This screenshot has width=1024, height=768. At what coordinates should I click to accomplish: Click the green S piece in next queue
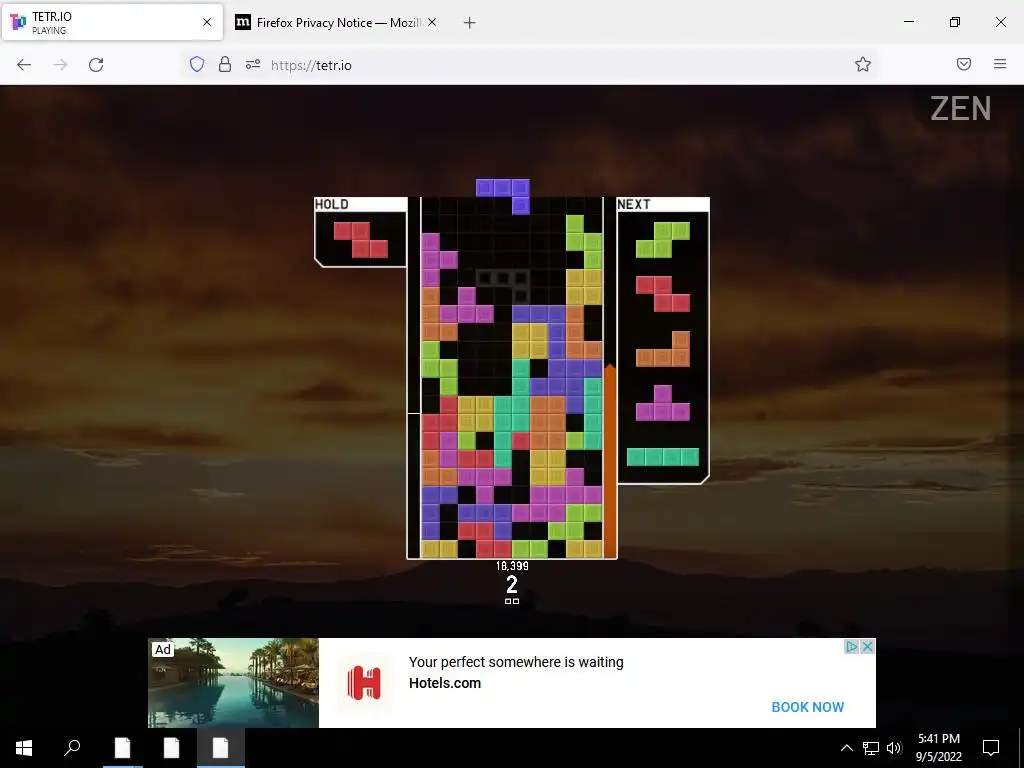(663, 240)
